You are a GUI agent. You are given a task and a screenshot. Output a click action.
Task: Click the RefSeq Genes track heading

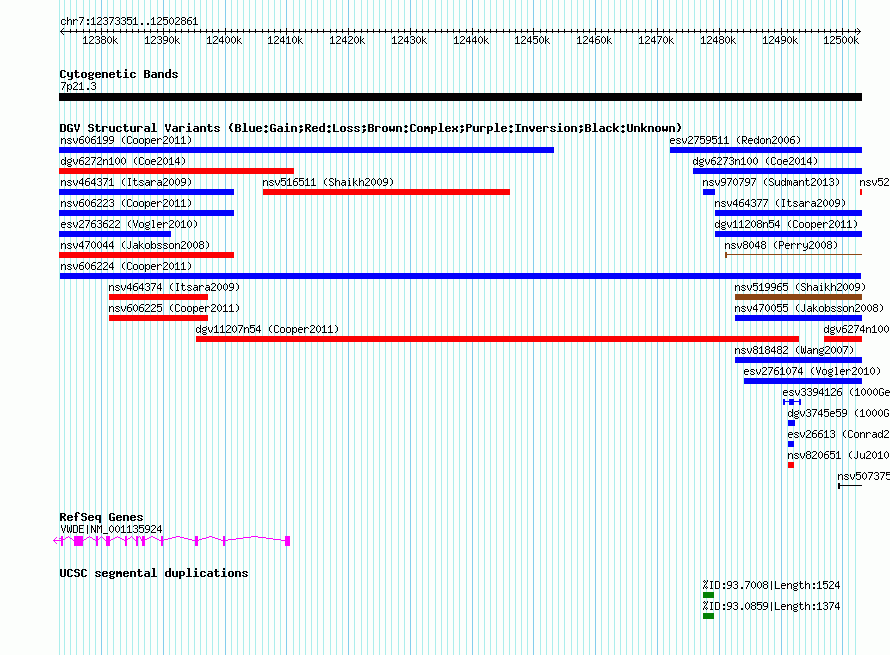102,517
